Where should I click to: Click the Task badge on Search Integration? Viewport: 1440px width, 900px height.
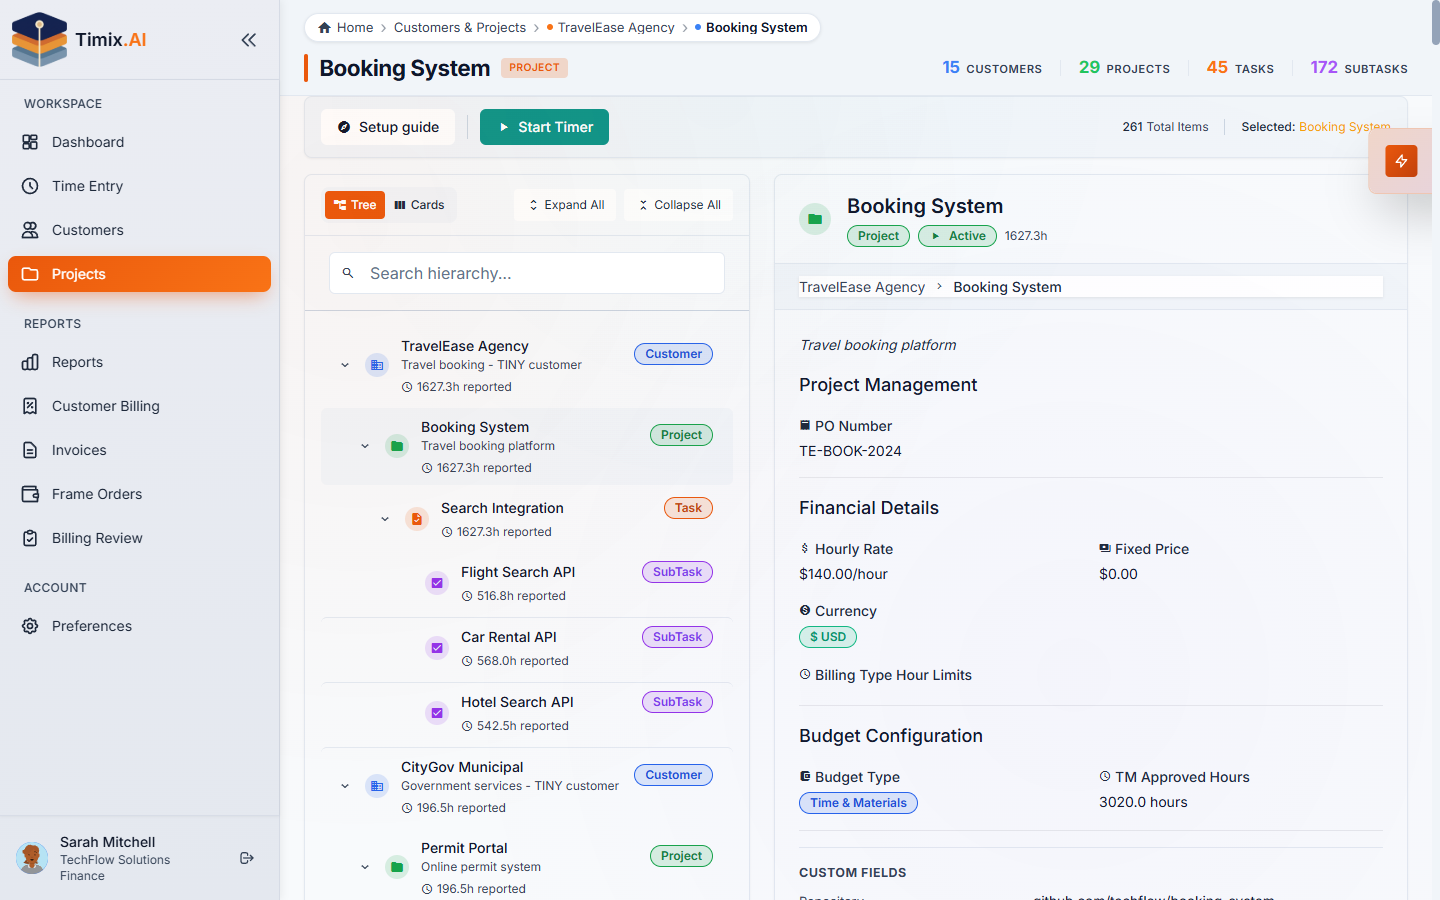(688, 508)
